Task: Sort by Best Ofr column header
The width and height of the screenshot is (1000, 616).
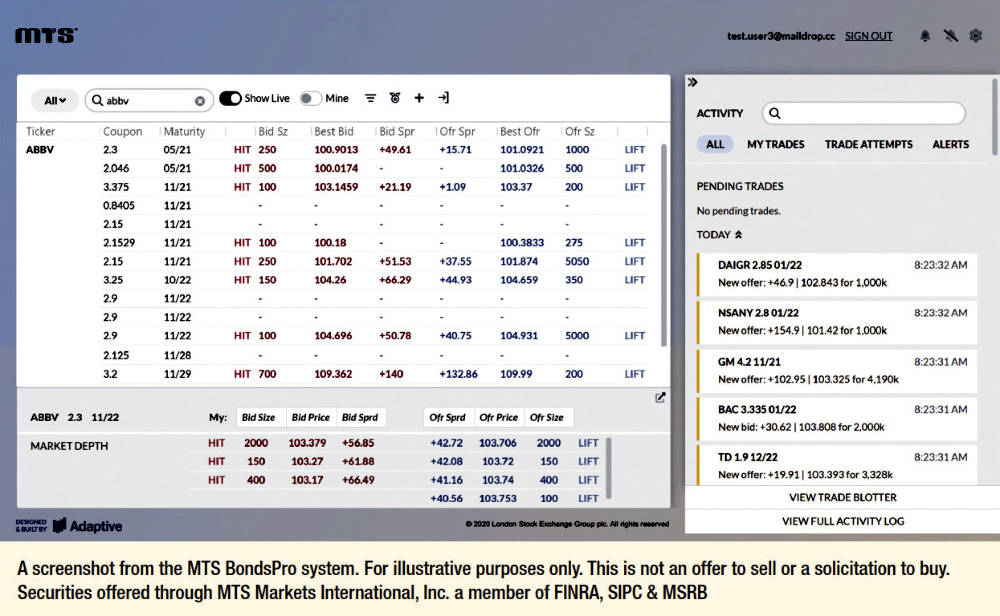Action: coord(520,131)
